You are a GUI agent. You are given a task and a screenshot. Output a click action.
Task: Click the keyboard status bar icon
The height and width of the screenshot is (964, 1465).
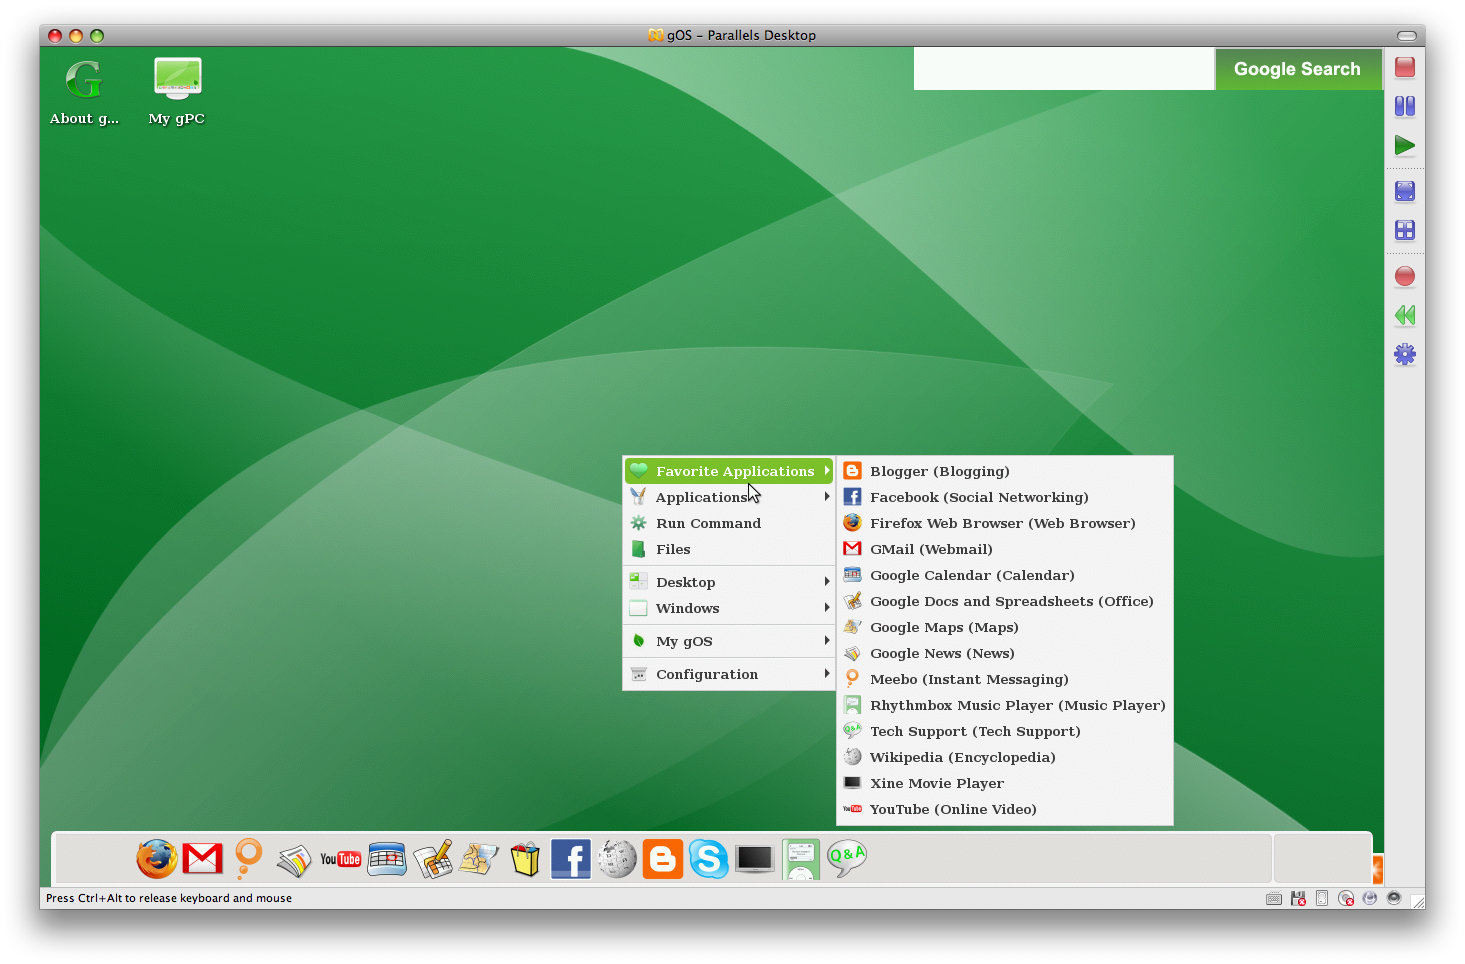pyautogui.click(x=1274, y=898)
